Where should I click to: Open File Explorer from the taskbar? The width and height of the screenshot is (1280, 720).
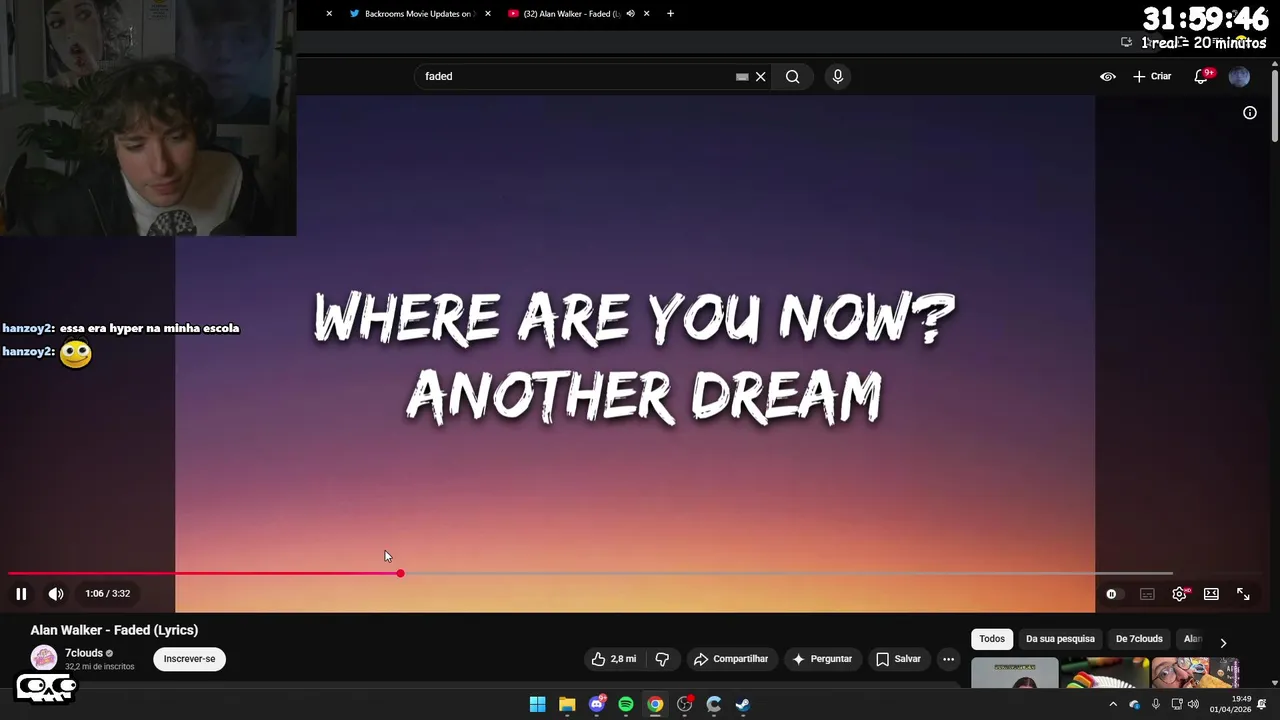click(567, 704)
